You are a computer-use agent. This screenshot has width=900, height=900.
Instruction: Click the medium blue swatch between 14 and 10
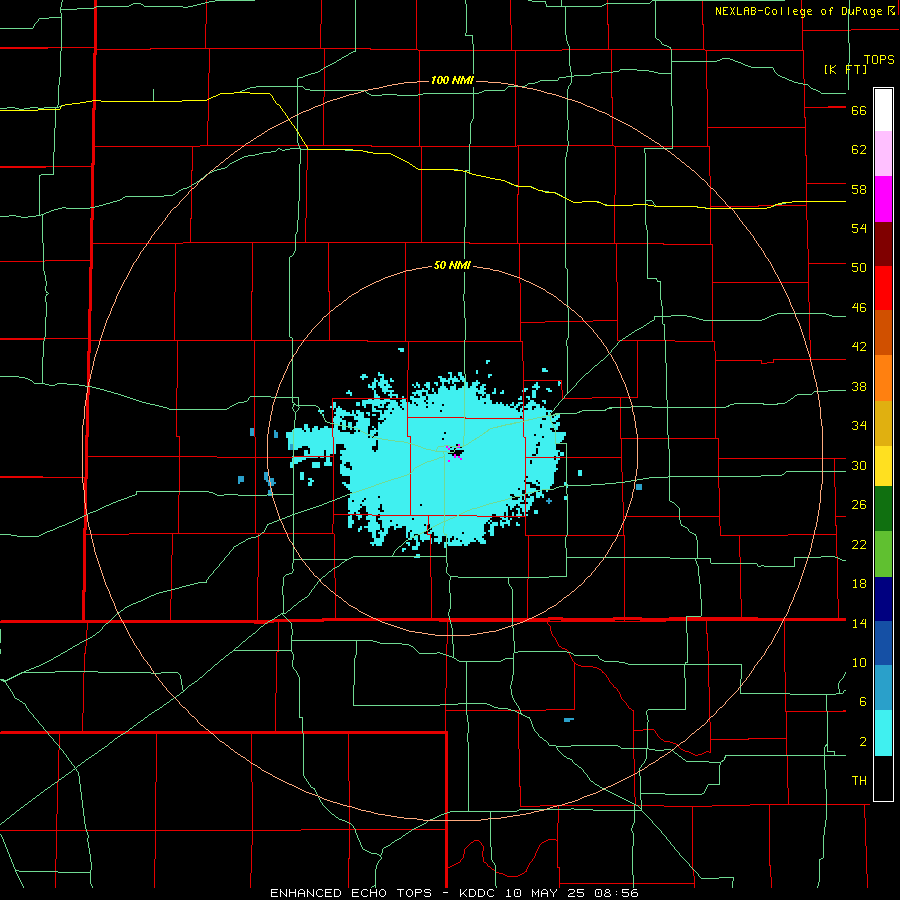[x=883, y=643]
